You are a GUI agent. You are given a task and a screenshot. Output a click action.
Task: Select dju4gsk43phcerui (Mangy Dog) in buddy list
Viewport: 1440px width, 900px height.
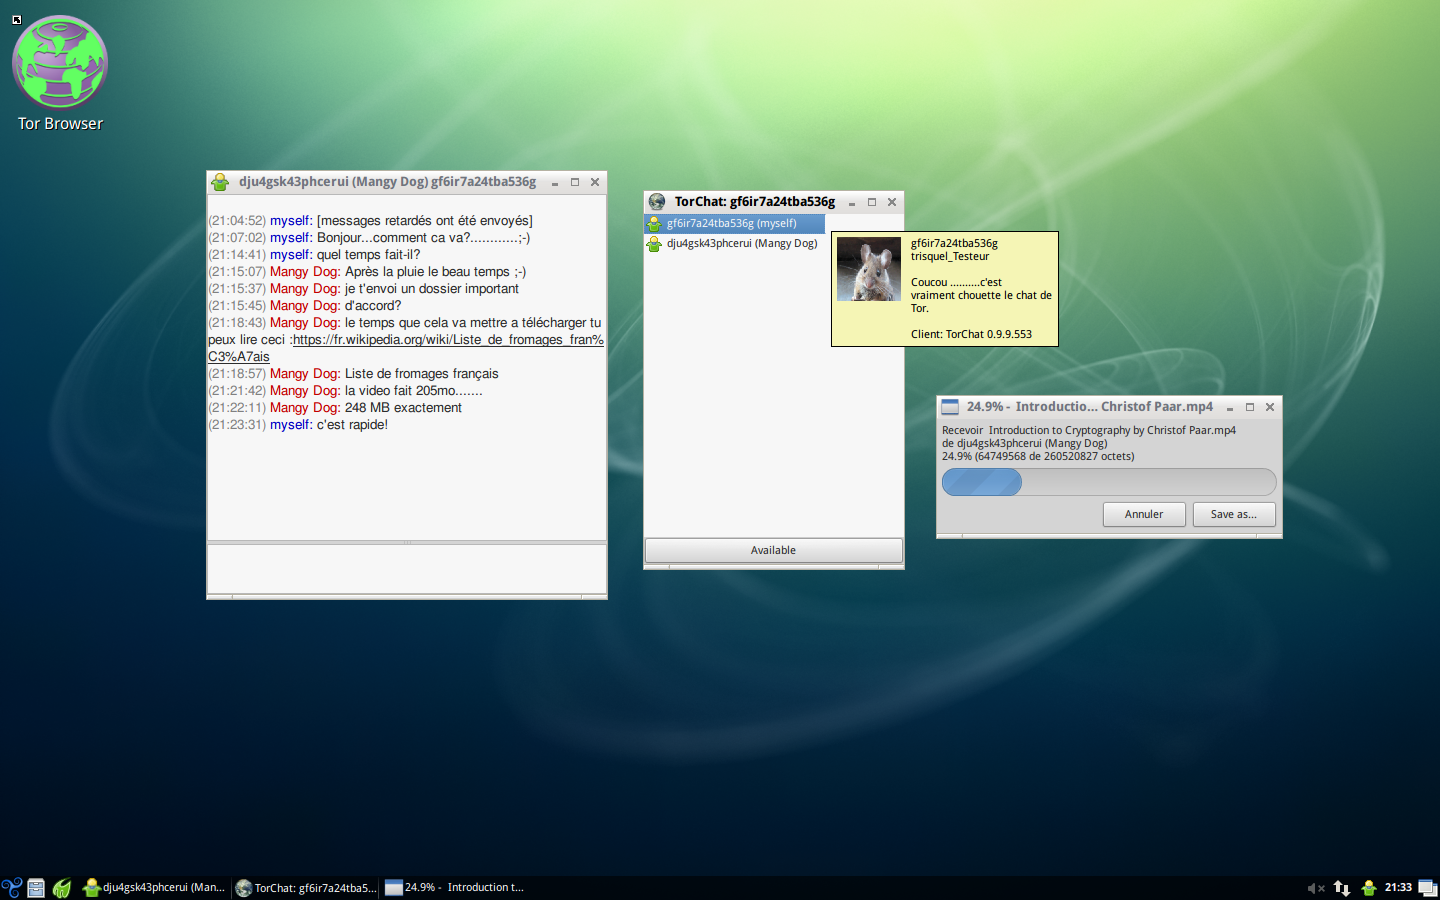coord(734,243)
